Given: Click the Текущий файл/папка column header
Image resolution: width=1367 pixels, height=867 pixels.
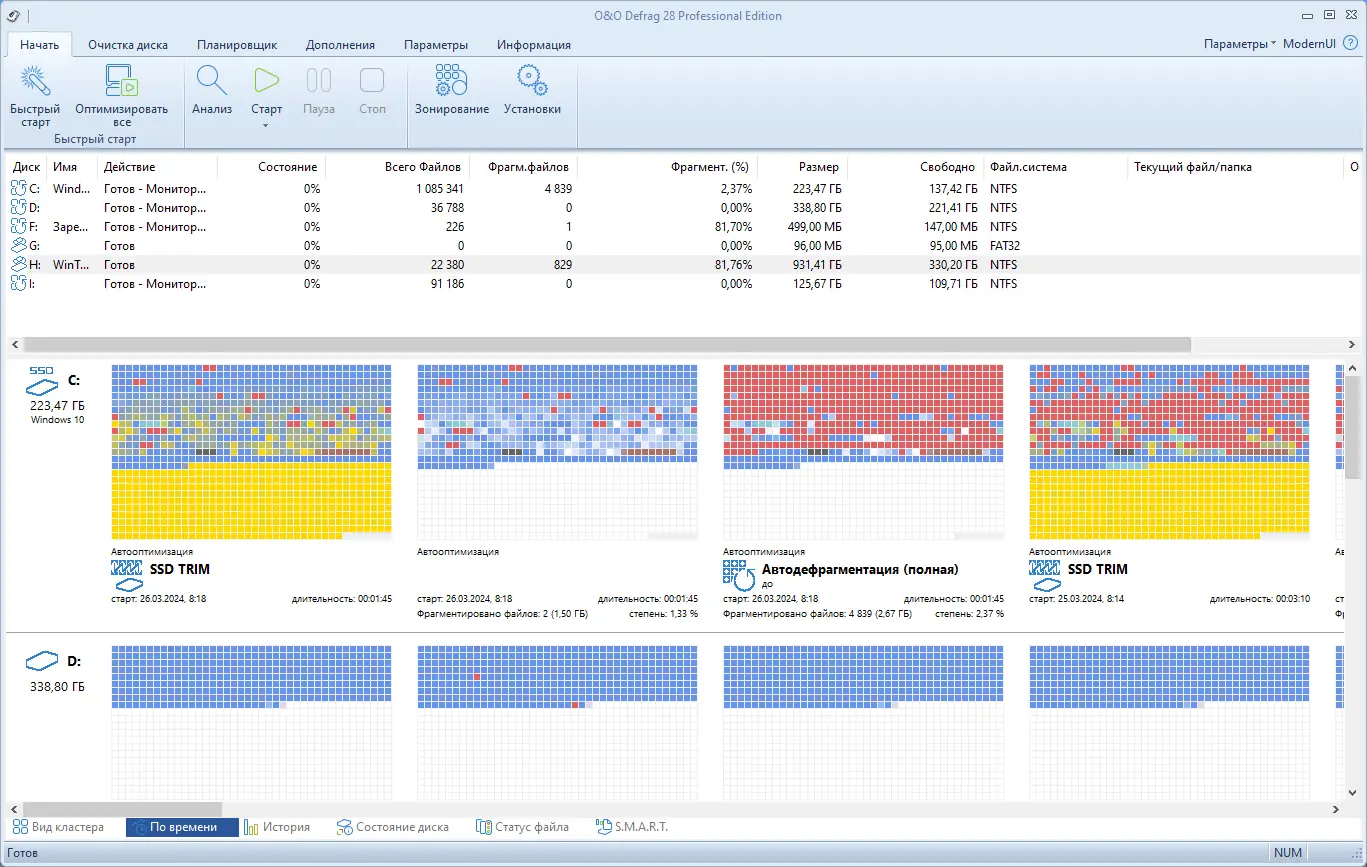Looking at the screenshot, I should pos(1236,167).
